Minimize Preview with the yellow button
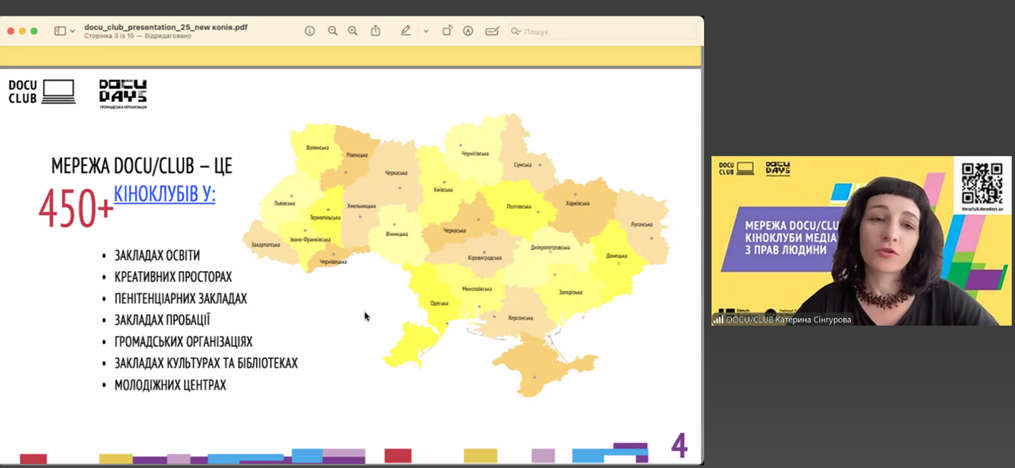Image resolution: width=1015 pixels, height=468 pixels. pos(22,31)
